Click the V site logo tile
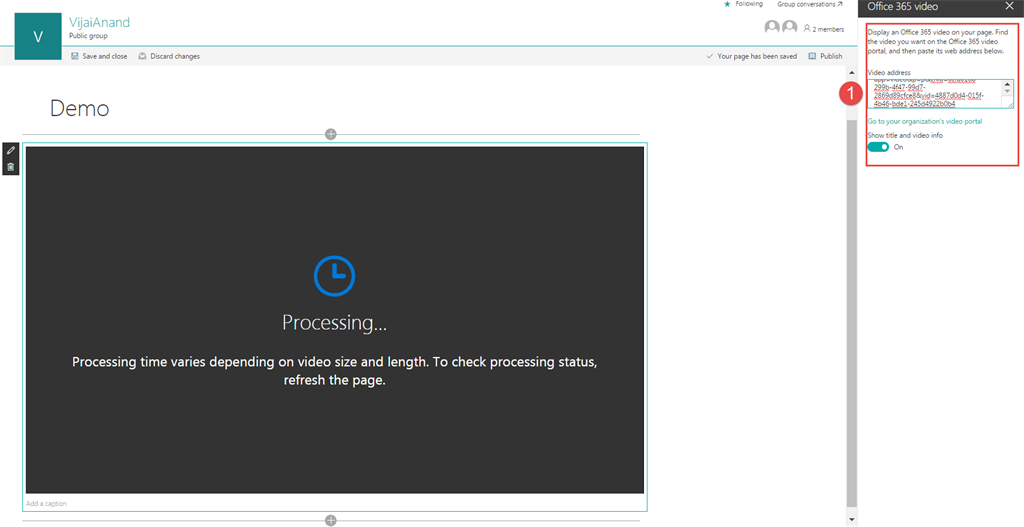 pos(38,37)
